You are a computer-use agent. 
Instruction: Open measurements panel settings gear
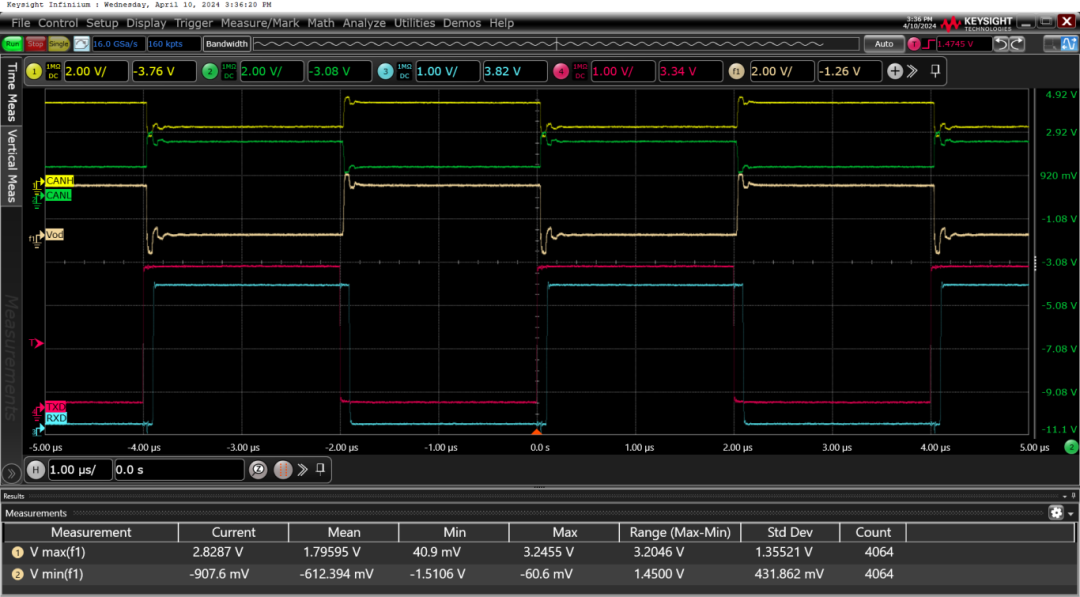(x=1055, y=513)
